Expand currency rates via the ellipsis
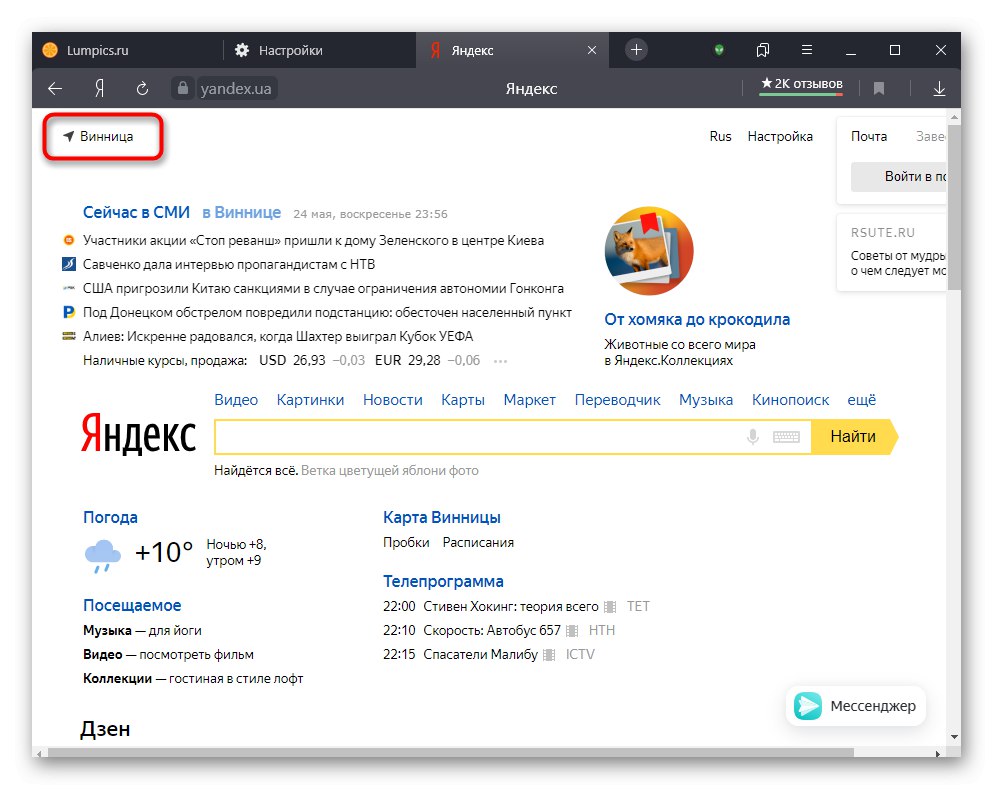993x789 pixels. pyautogui.click(x=499, y=360)
